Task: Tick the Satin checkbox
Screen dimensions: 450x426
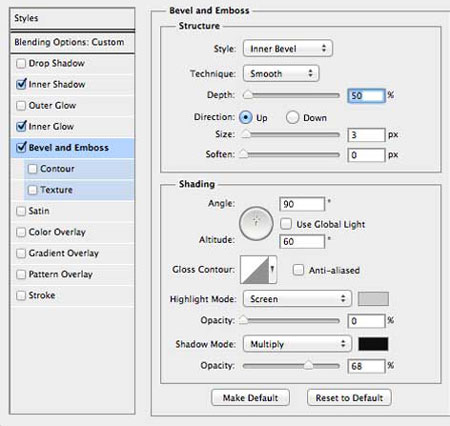Action: 21,211
